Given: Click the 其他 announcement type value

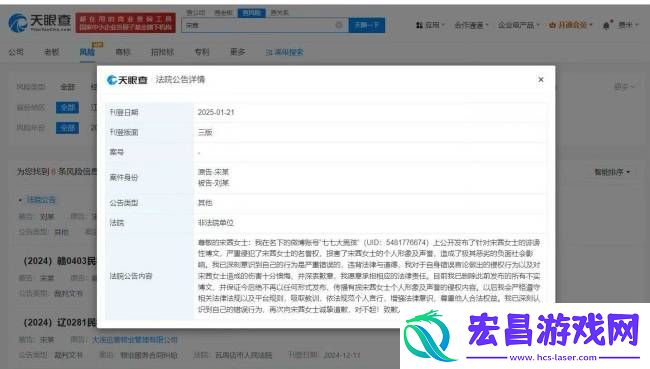Looking at the screenshot, I should (205, 203).
